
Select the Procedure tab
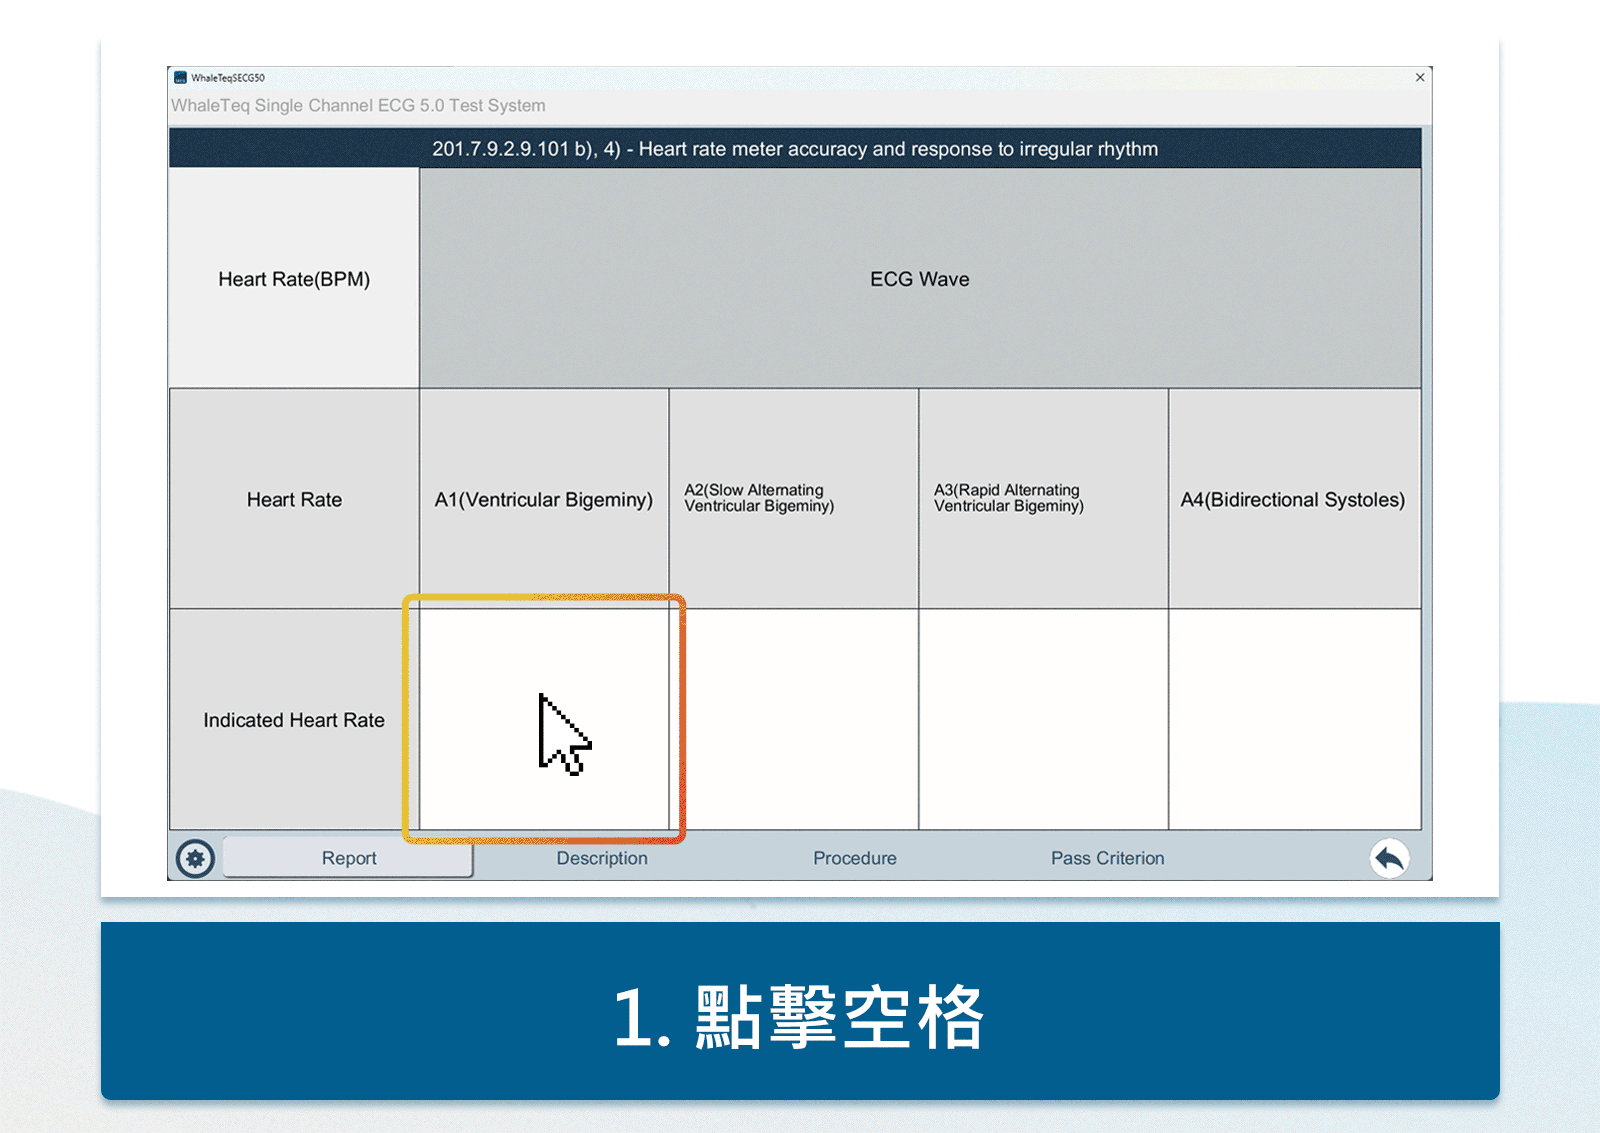coord(855,858)
